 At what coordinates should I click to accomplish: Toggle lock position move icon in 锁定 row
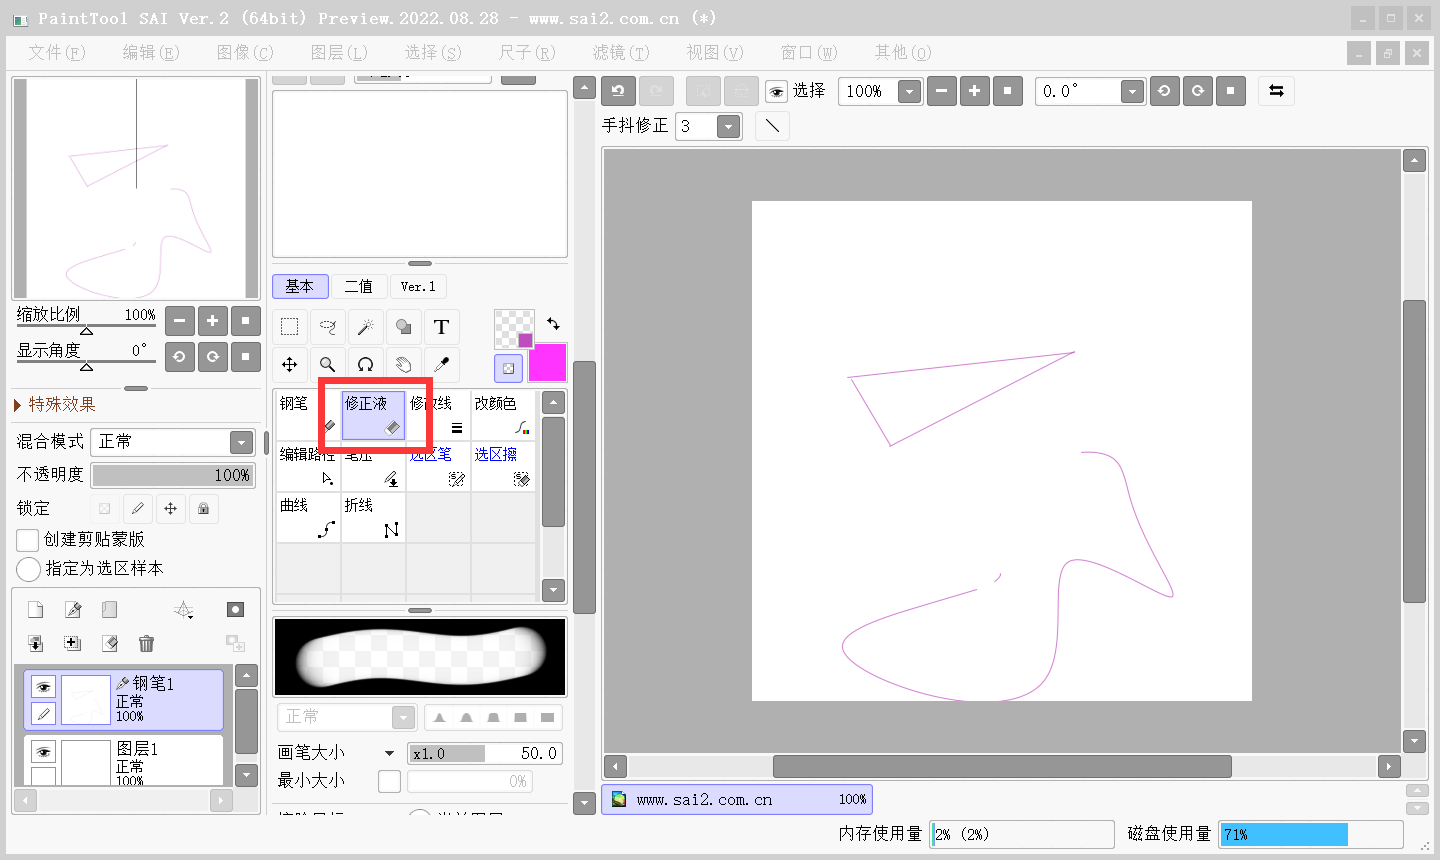(x=171, y=509)
